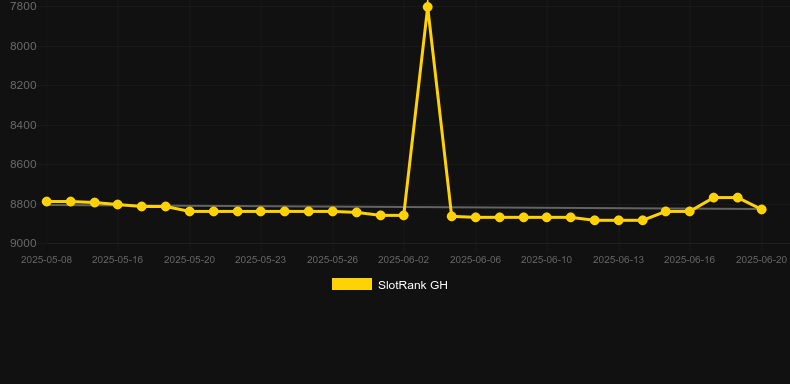Screen dimensions: 790x384
Task: Click the data point above 2025-06-02
Action: (x=404, y=215)
